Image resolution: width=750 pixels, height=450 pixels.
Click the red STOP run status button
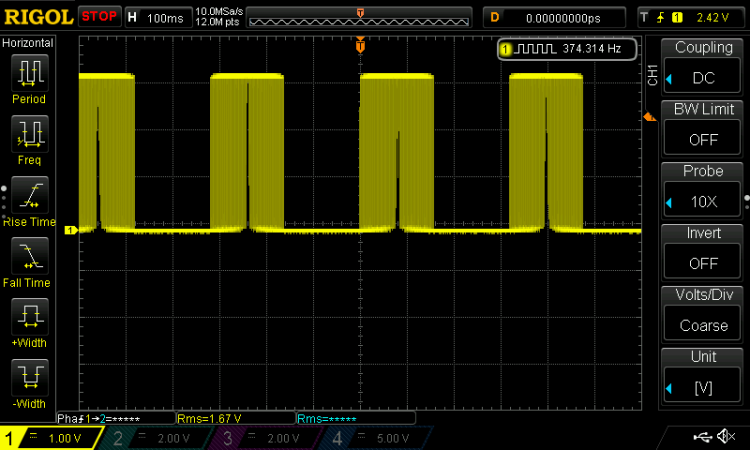click(99, 17)
